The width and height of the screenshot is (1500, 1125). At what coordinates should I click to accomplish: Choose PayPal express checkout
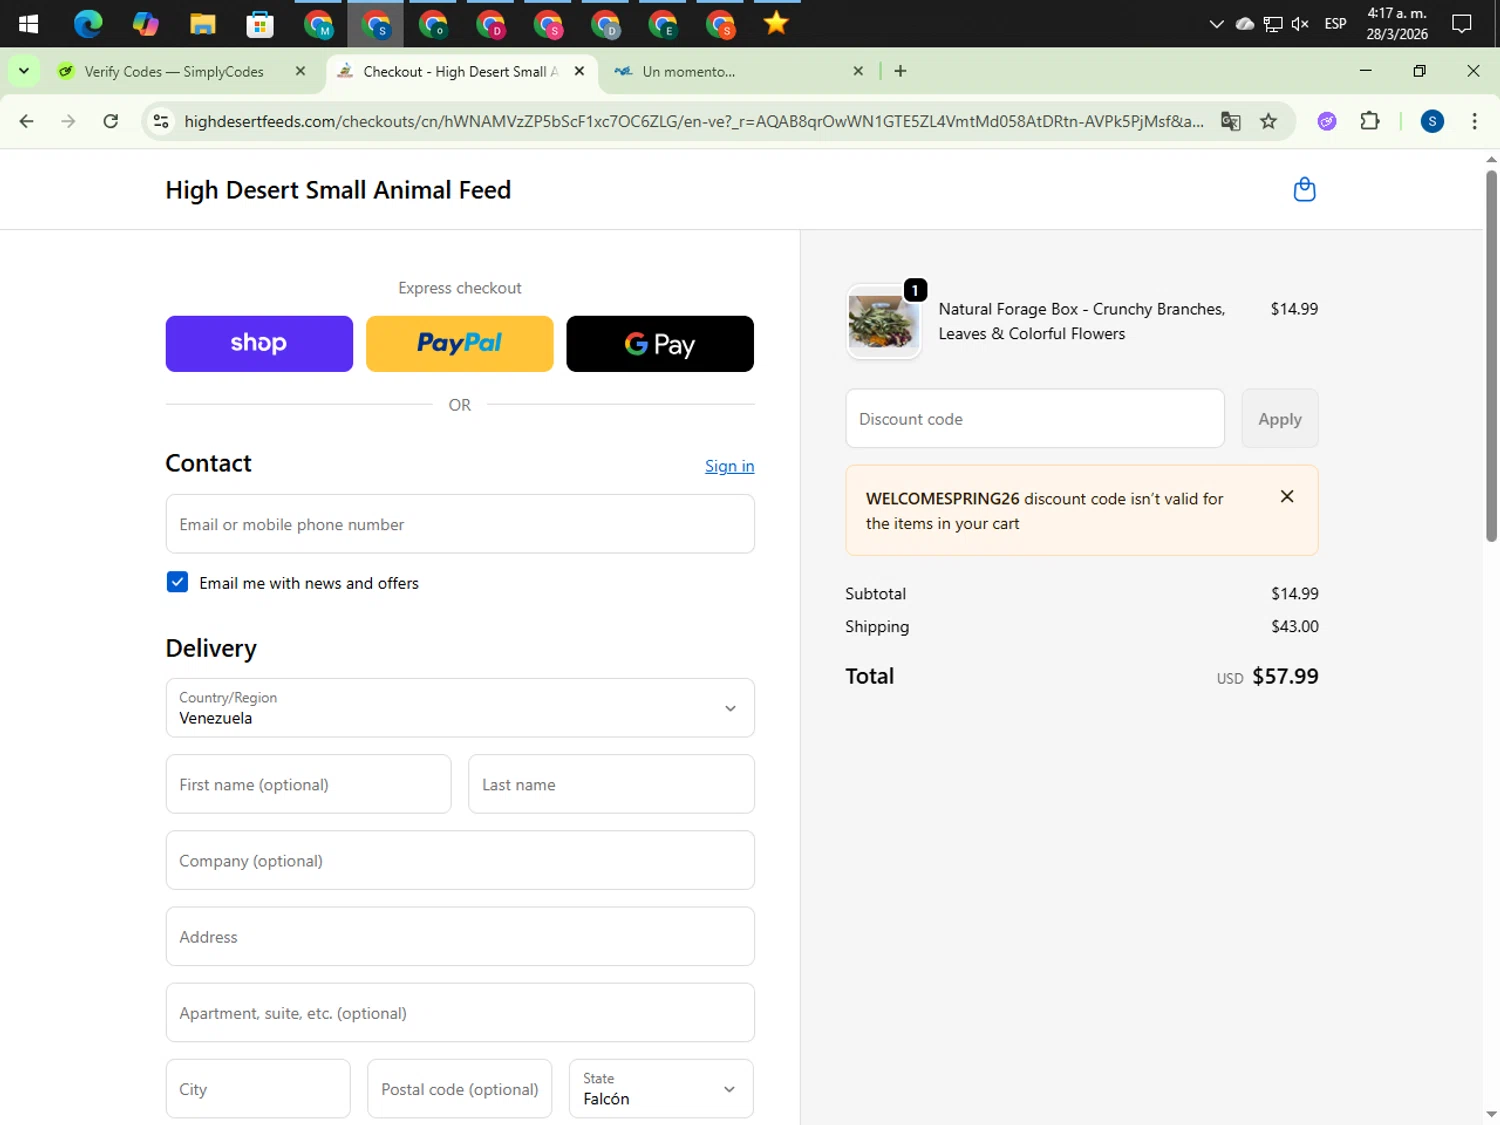[460, 344]
